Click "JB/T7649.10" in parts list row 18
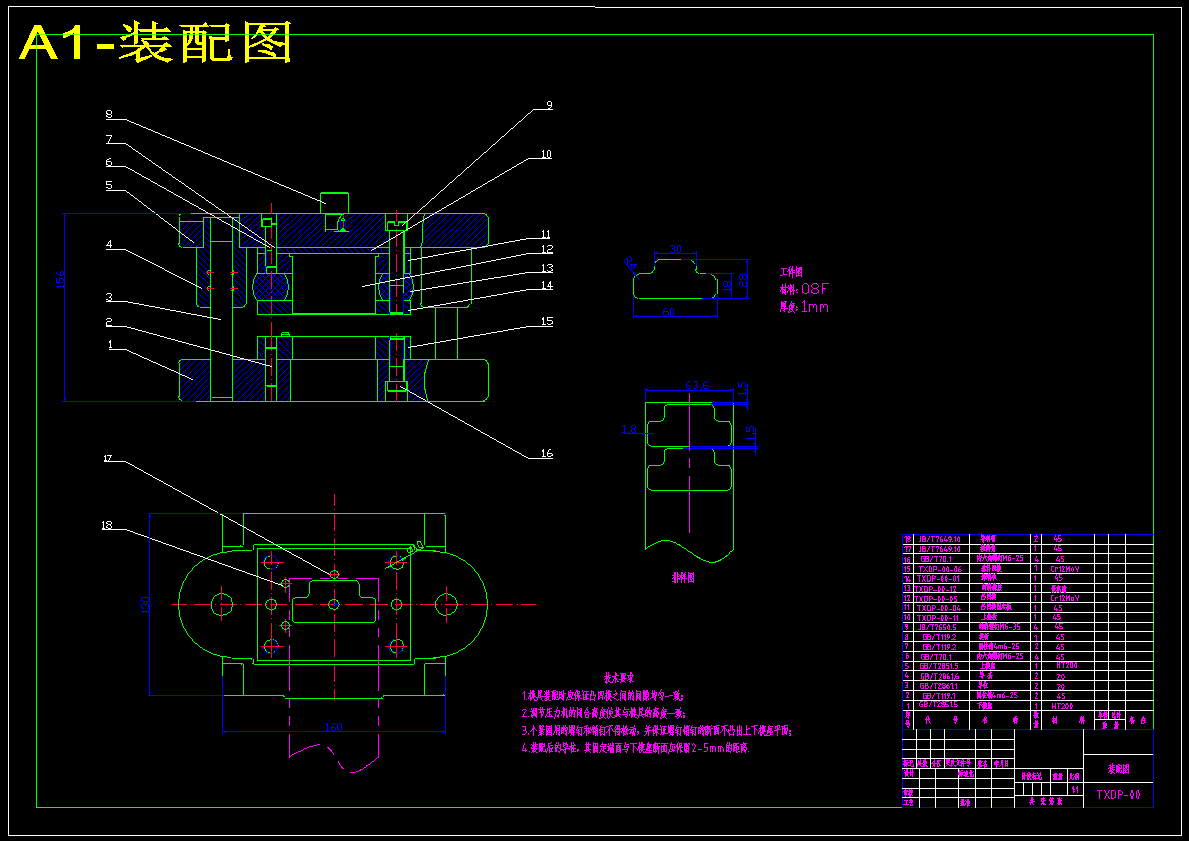1189x841 pixels. coord(940,539)
